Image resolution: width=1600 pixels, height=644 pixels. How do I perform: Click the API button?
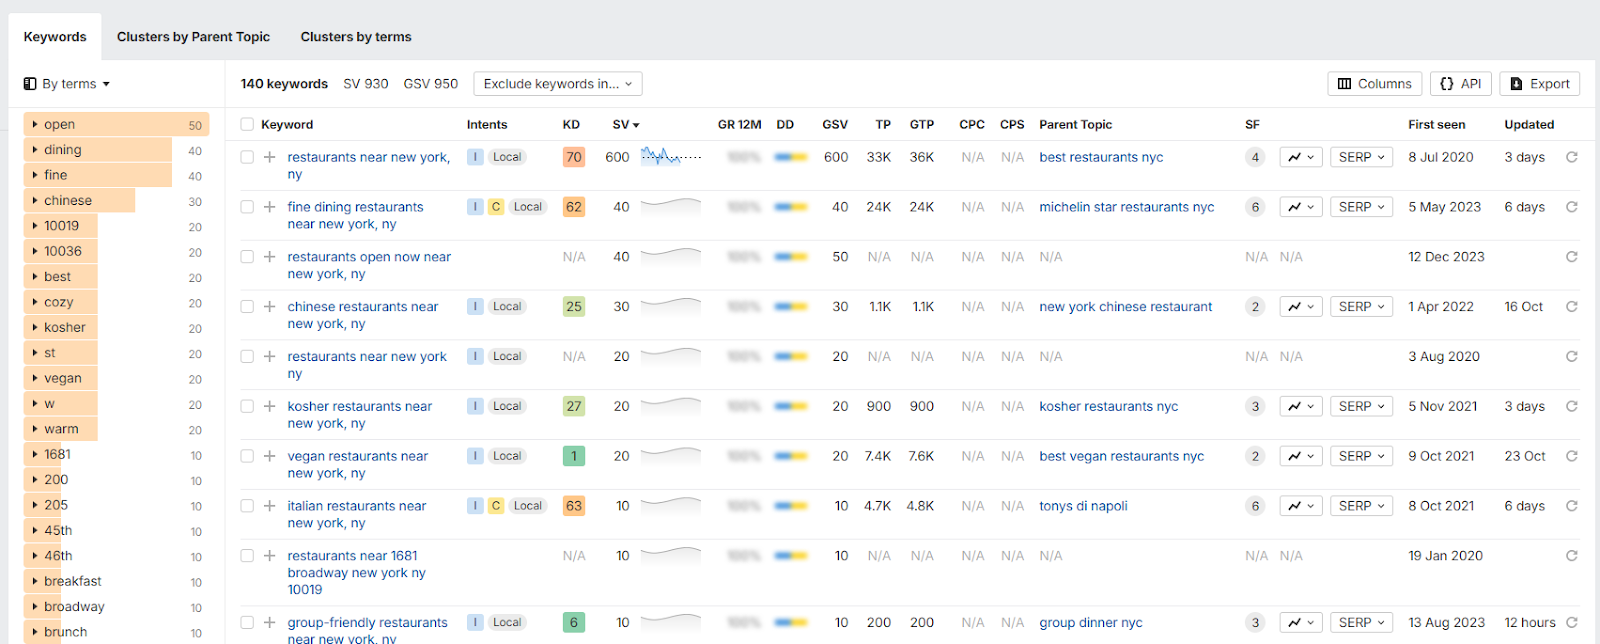[1461, 84]
